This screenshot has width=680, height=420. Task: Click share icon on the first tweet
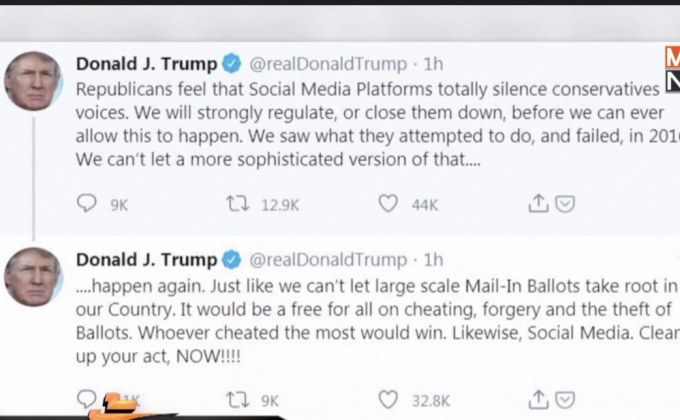(x=538, y=204)
